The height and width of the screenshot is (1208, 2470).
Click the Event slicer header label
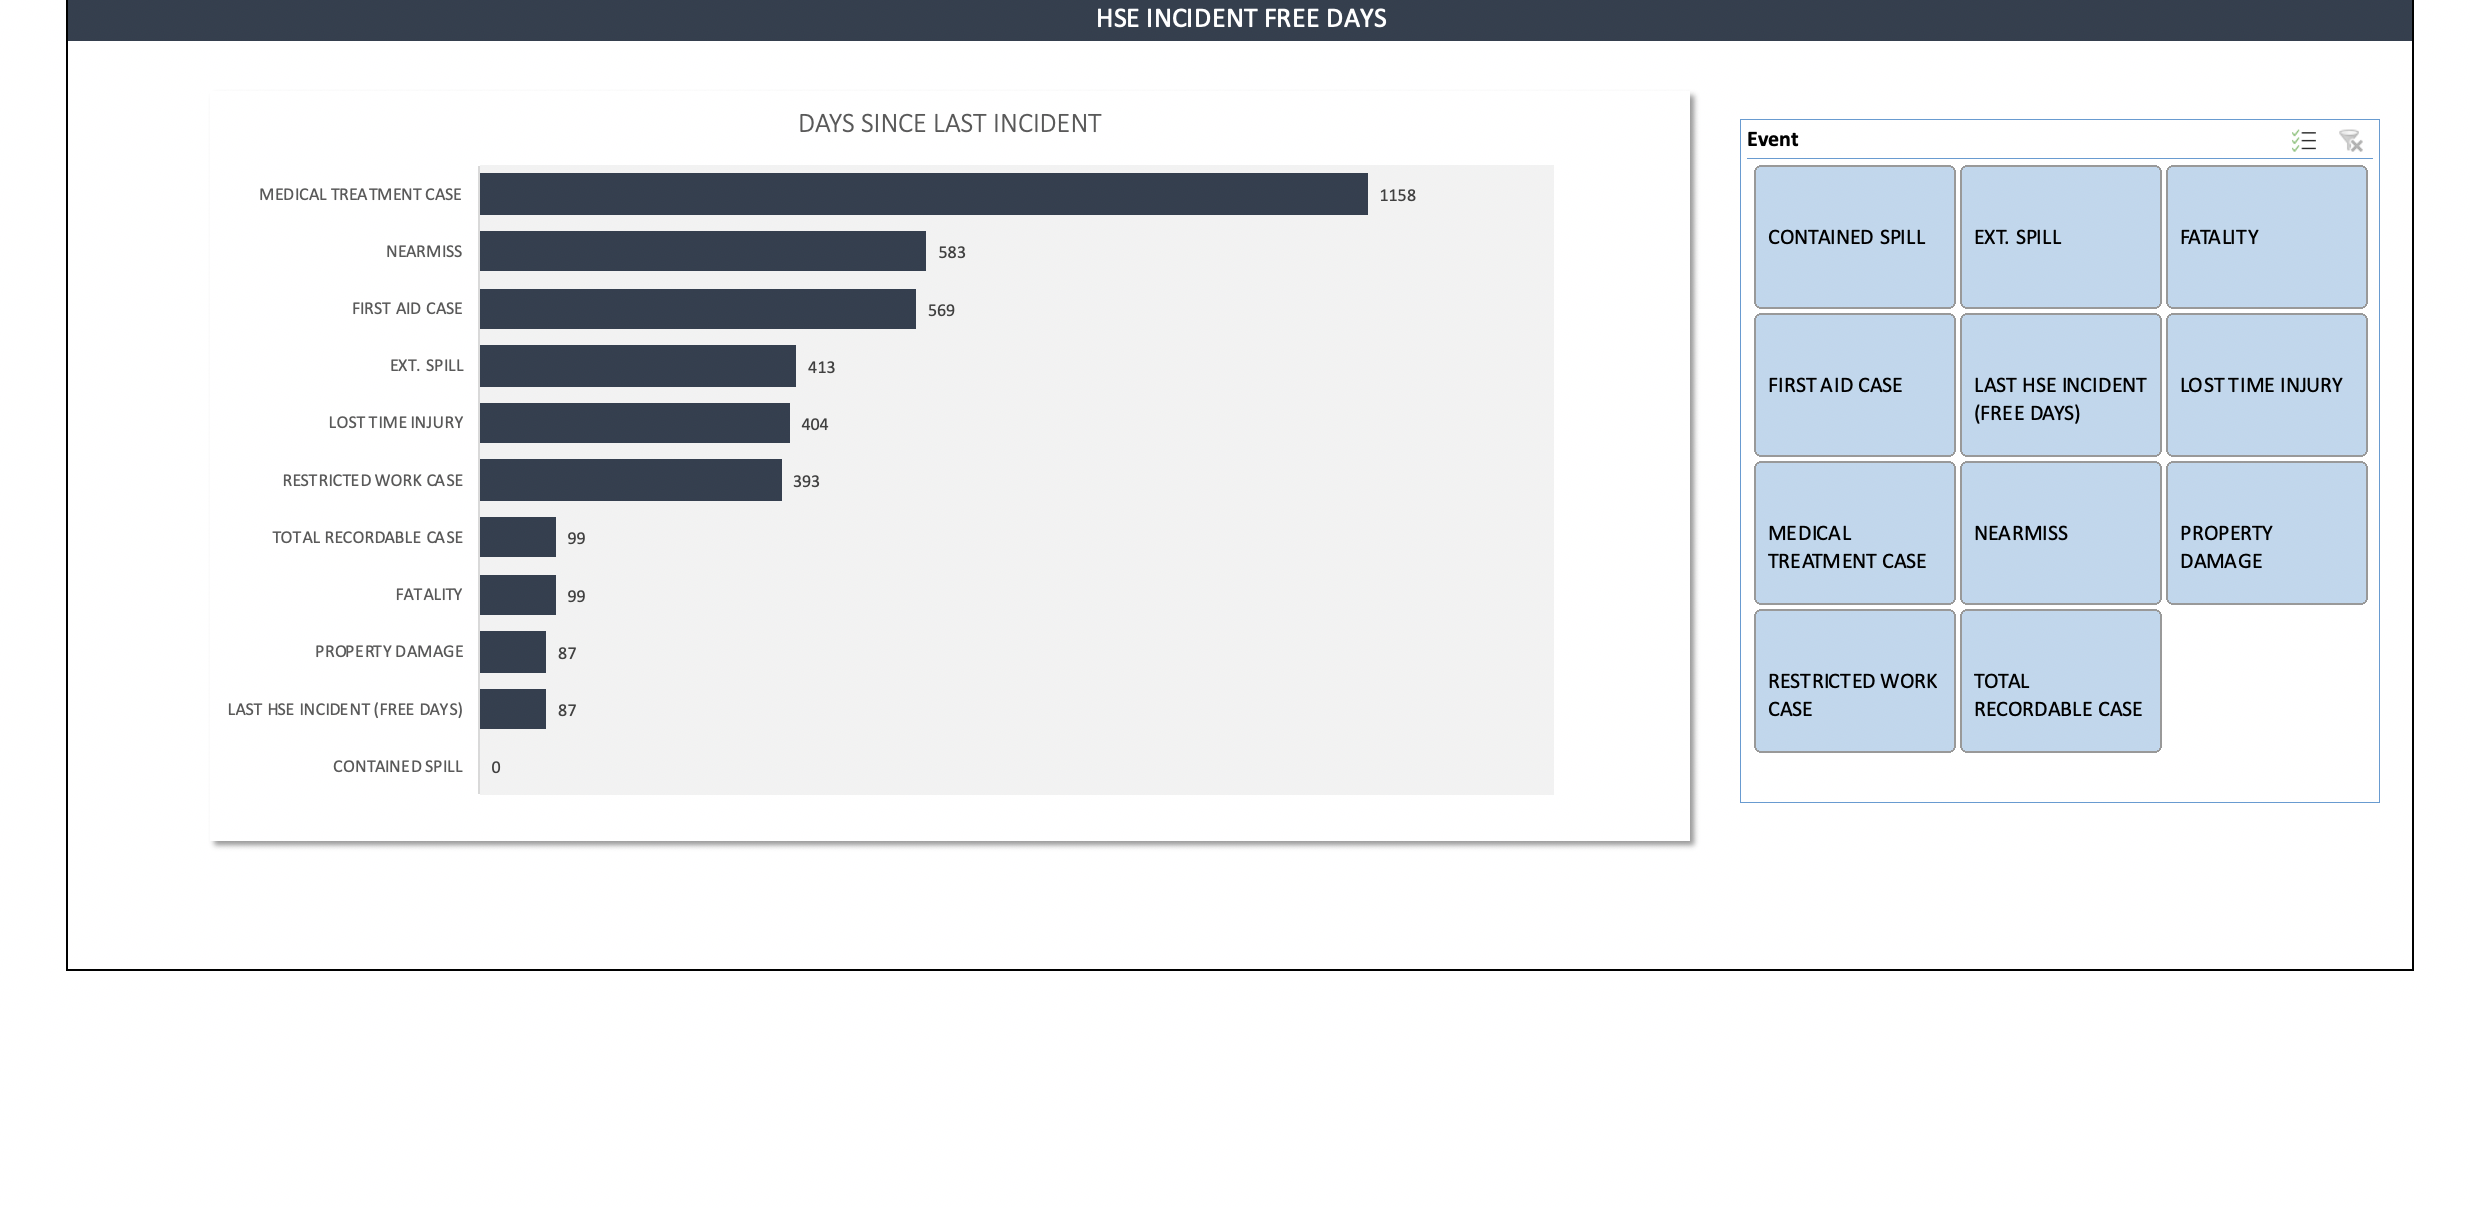point(1772,139)
